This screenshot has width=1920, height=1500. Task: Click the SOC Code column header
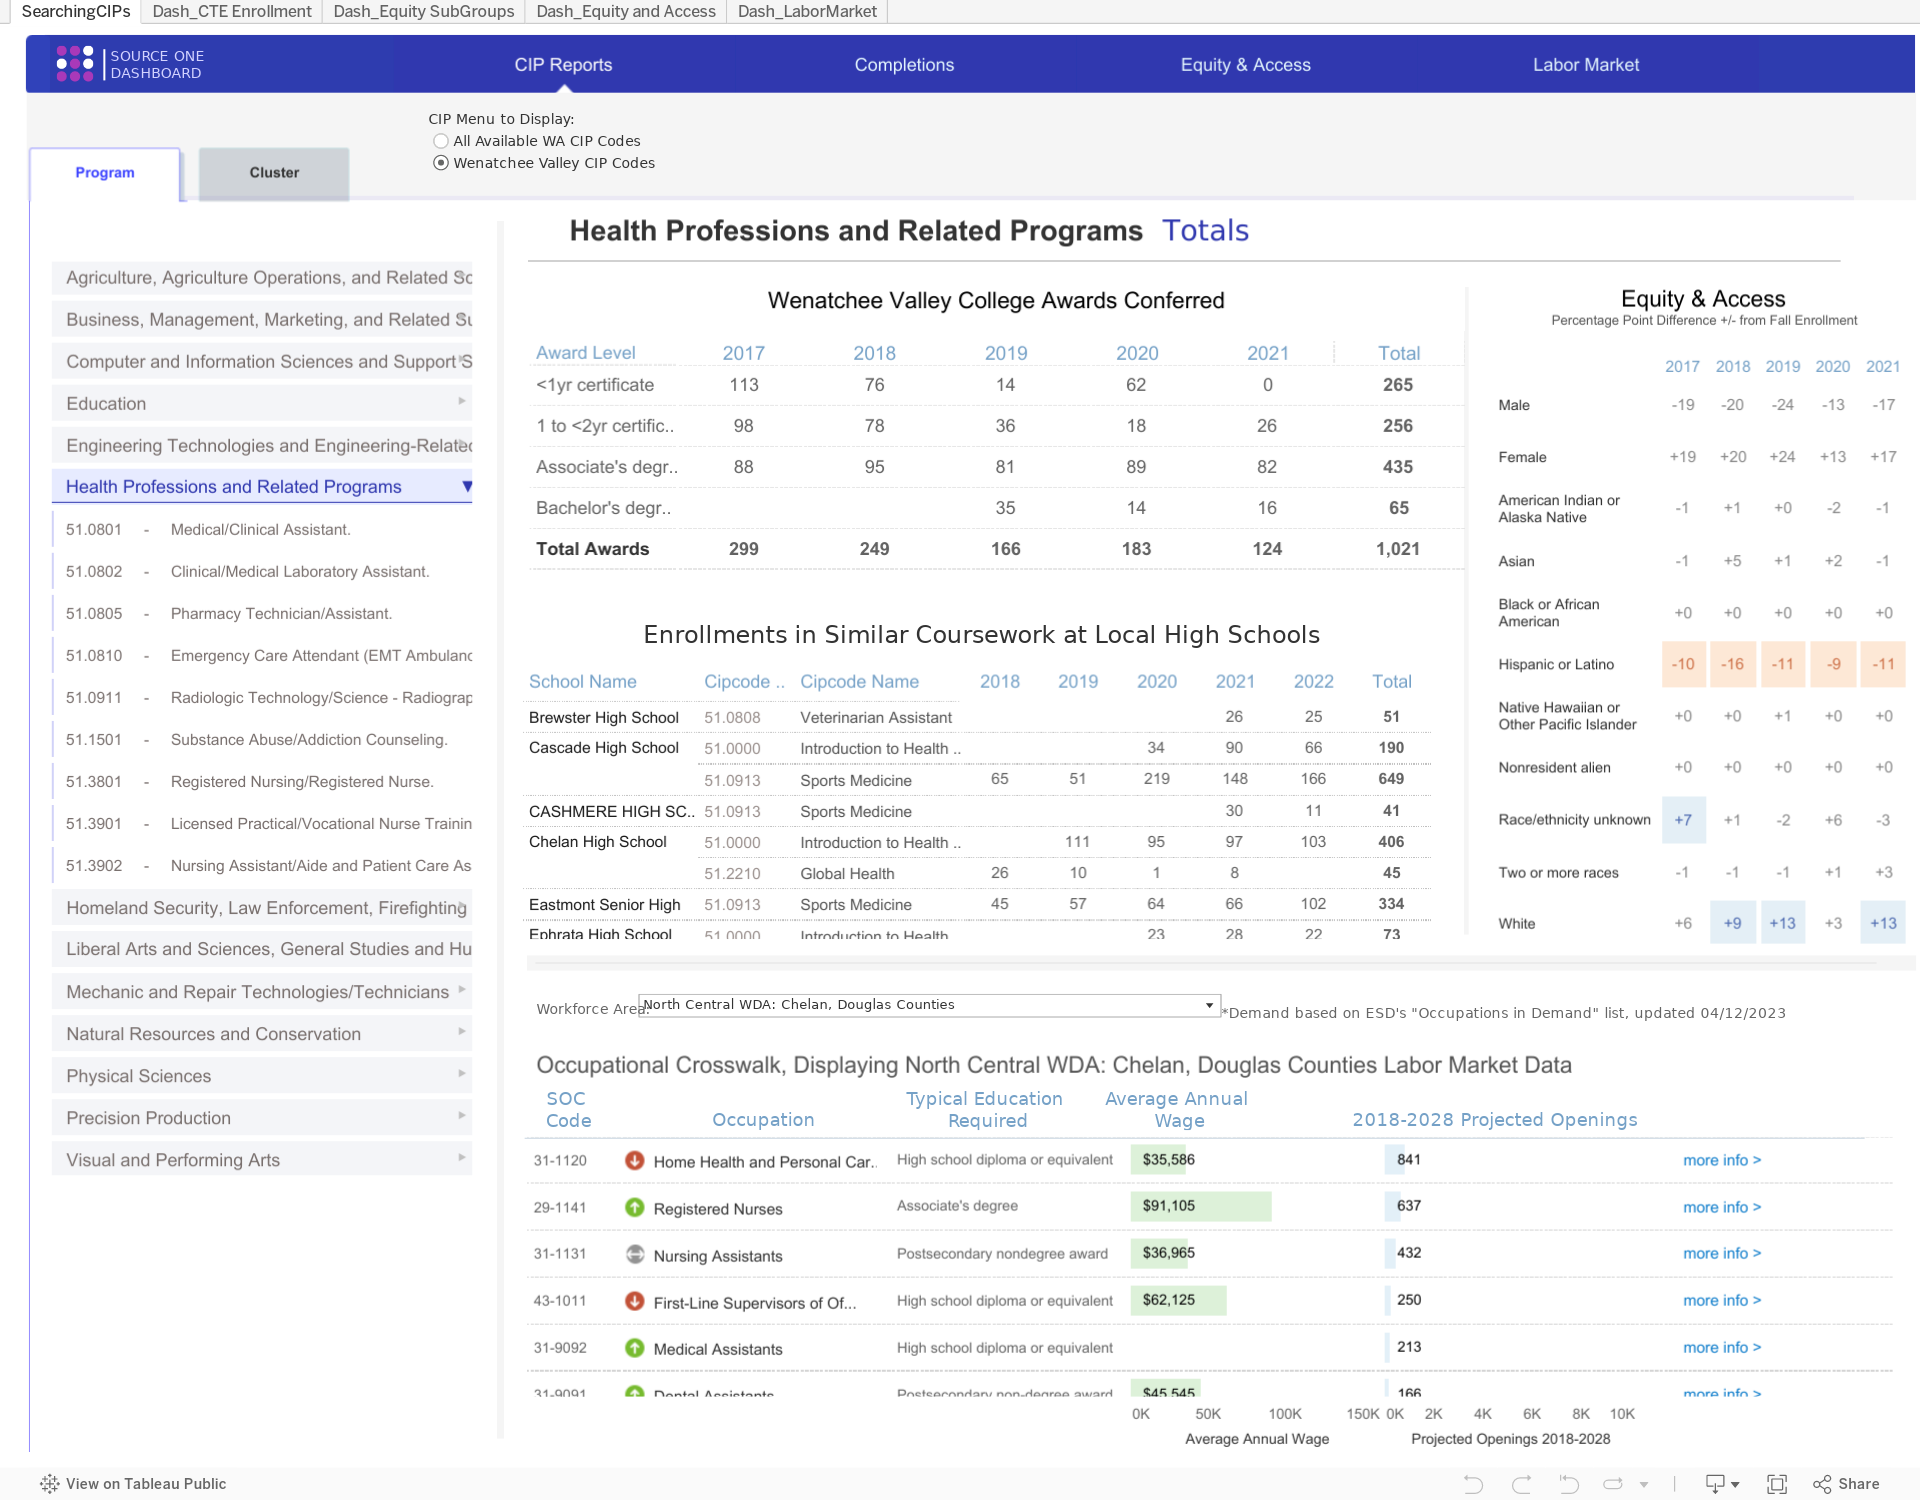coord(568,1110)
